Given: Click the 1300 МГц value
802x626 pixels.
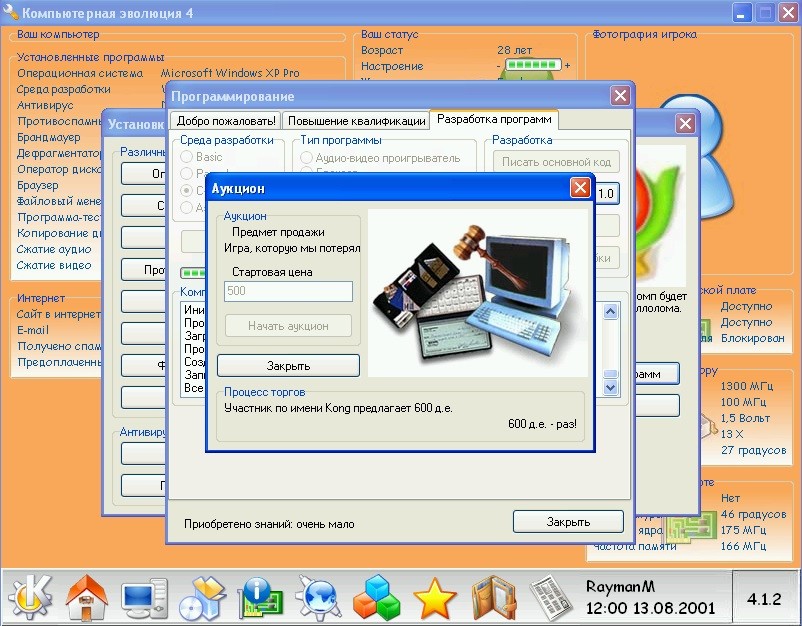Looking at the screenshot, I should coord(747,386).
